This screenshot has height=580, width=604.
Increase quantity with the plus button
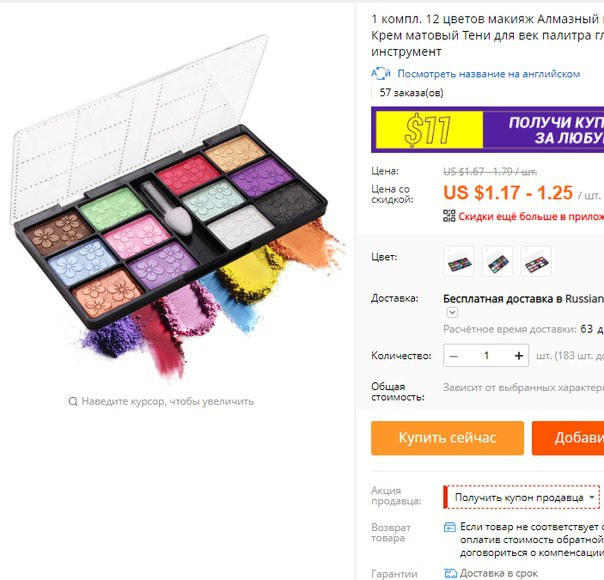click(x=518, y=356)
